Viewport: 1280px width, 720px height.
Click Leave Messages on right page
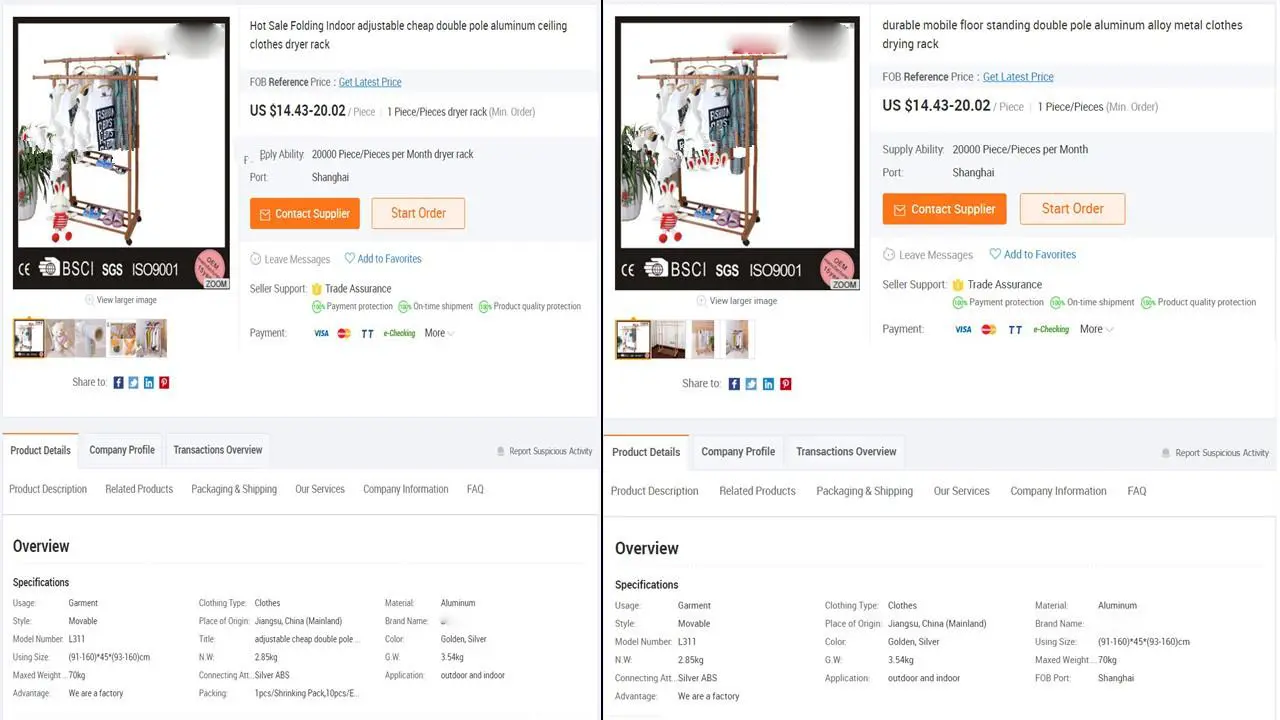927,255
